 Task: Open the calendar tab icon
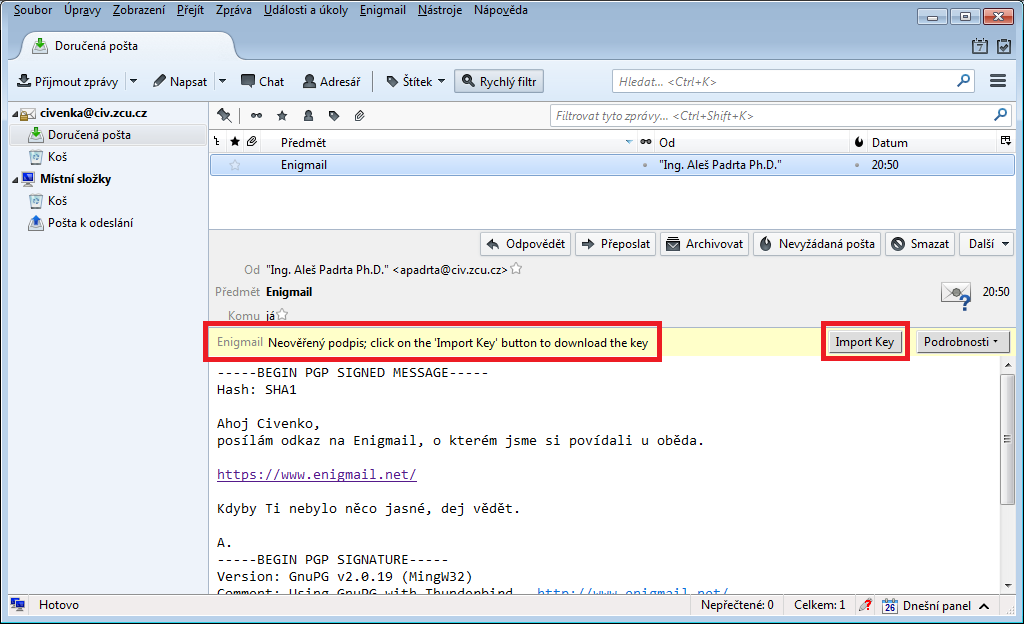[x=980, y=46]
